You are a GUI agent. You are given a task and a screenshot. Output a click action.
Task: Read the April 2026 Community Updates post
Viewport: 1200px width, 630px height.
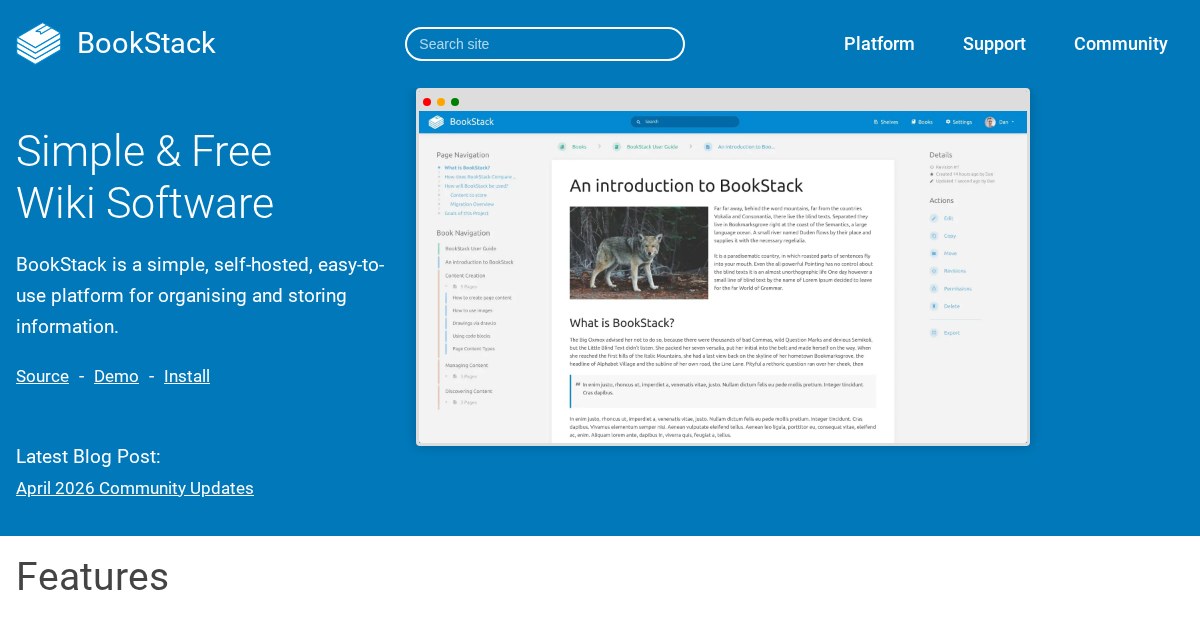coord(135,488)
